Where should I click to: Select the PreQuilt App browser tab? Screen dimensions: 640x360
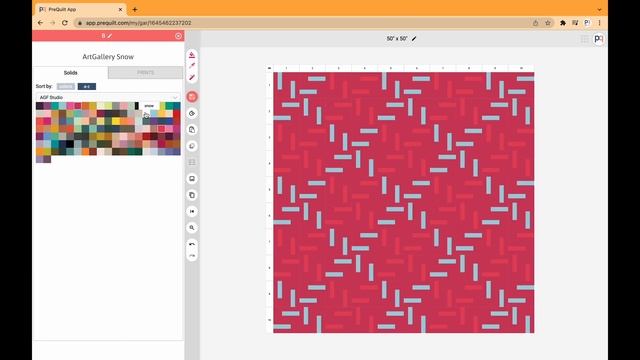pos(81,9)
